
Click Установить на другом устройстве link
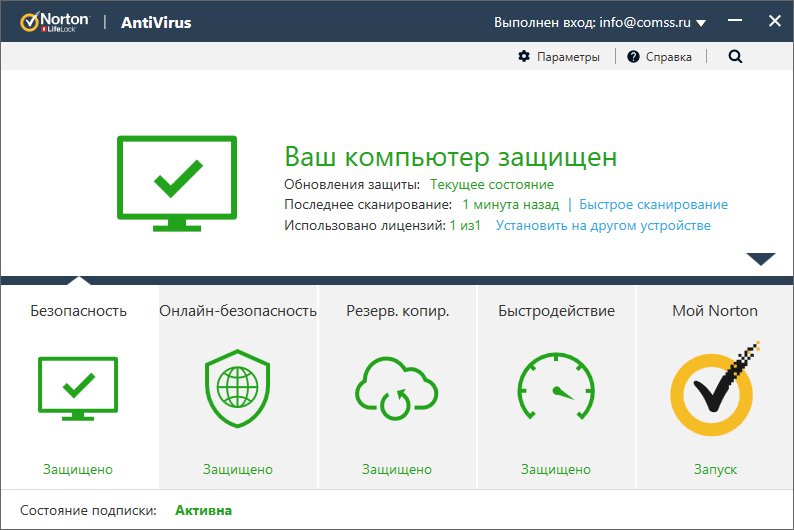coord(603,225)
